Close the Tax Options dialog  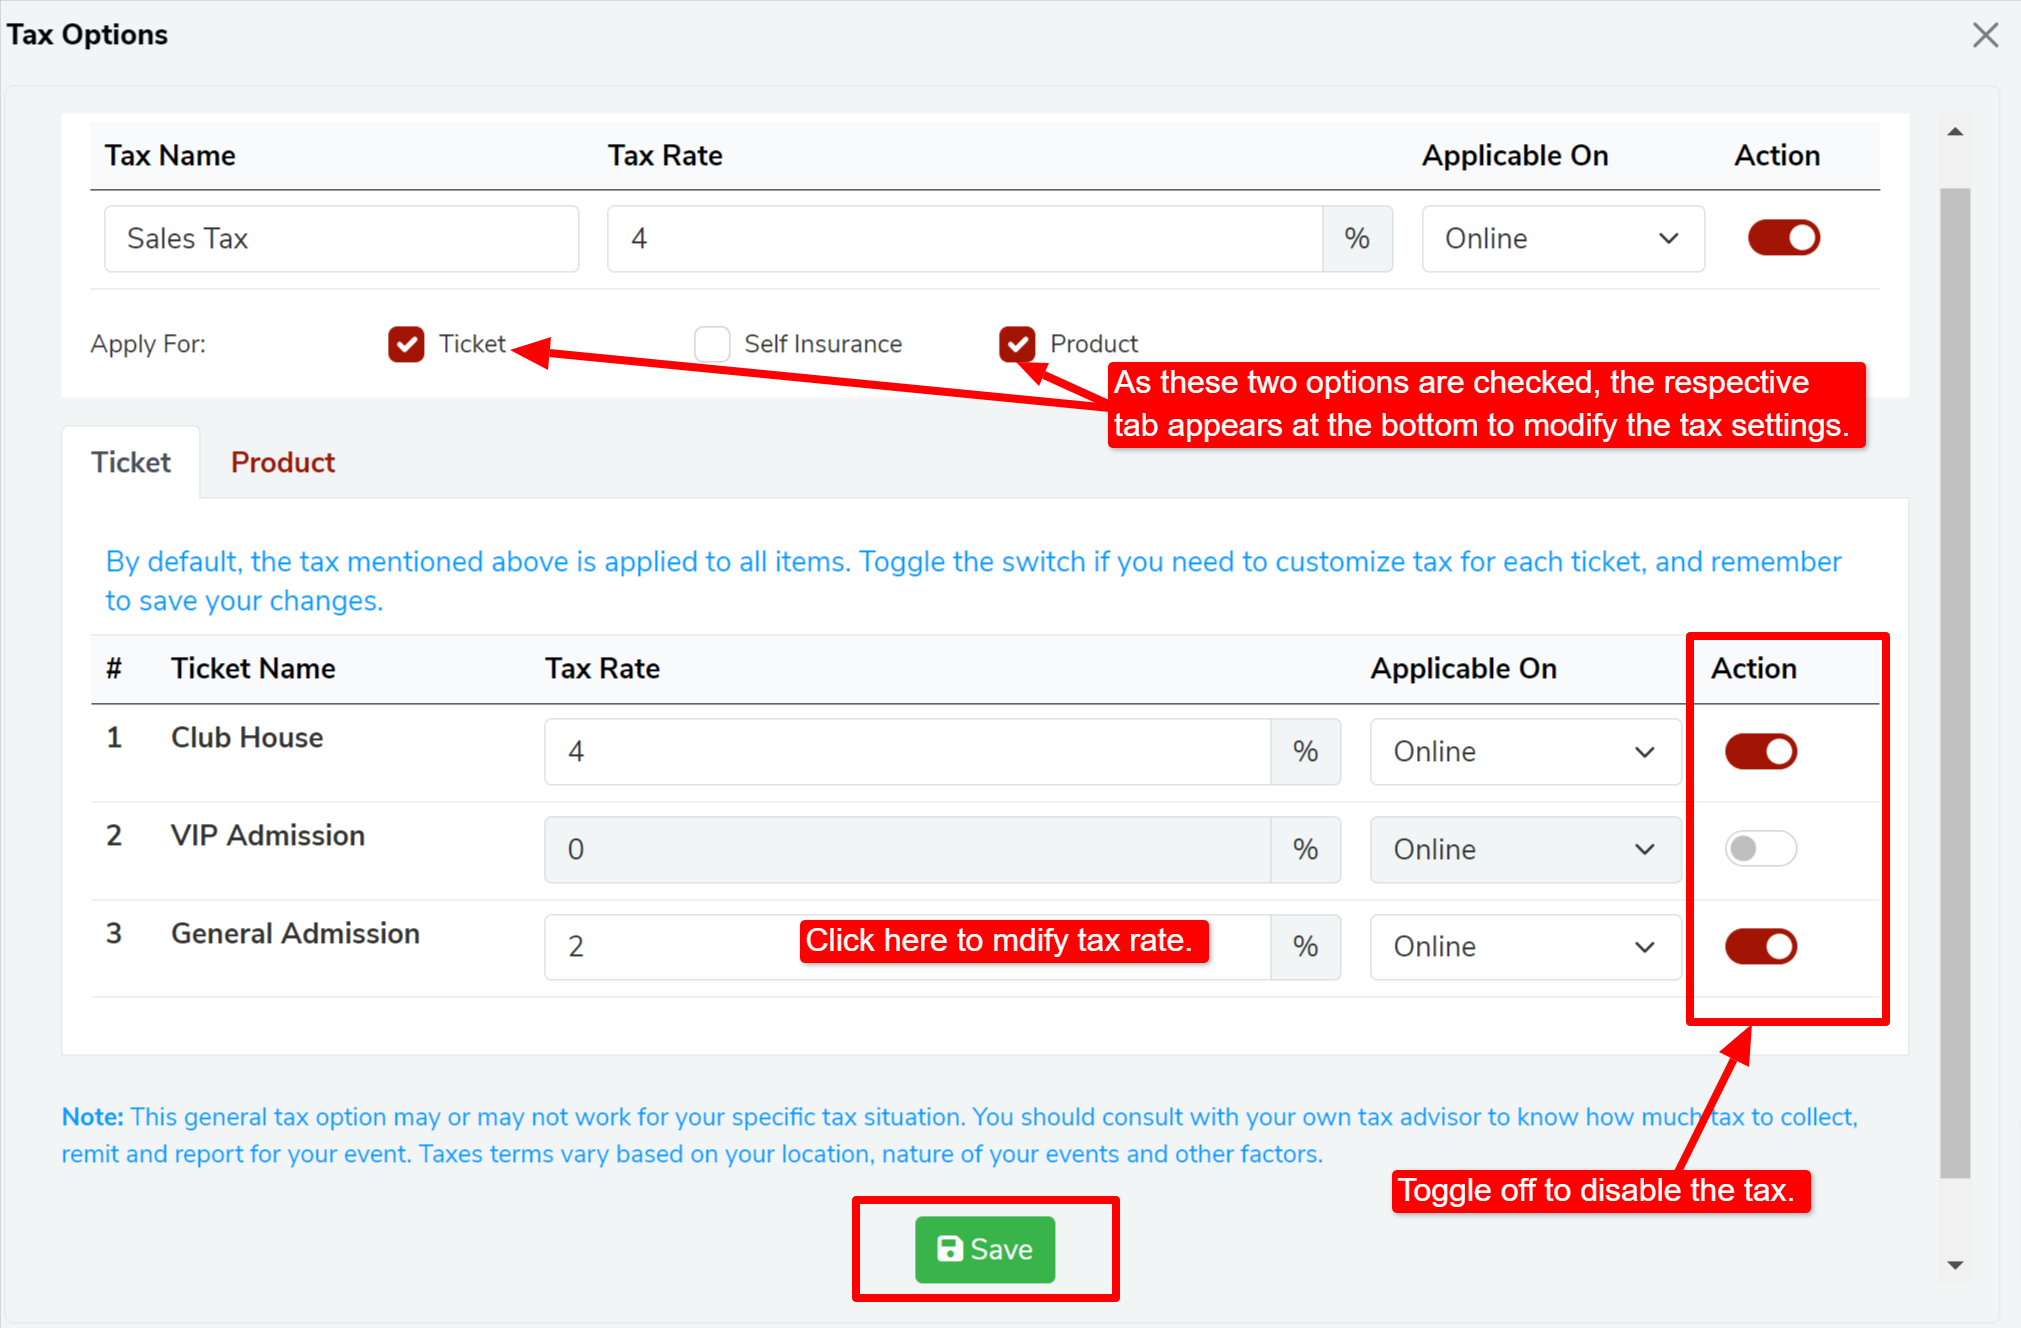click(x=1985, y=35)
